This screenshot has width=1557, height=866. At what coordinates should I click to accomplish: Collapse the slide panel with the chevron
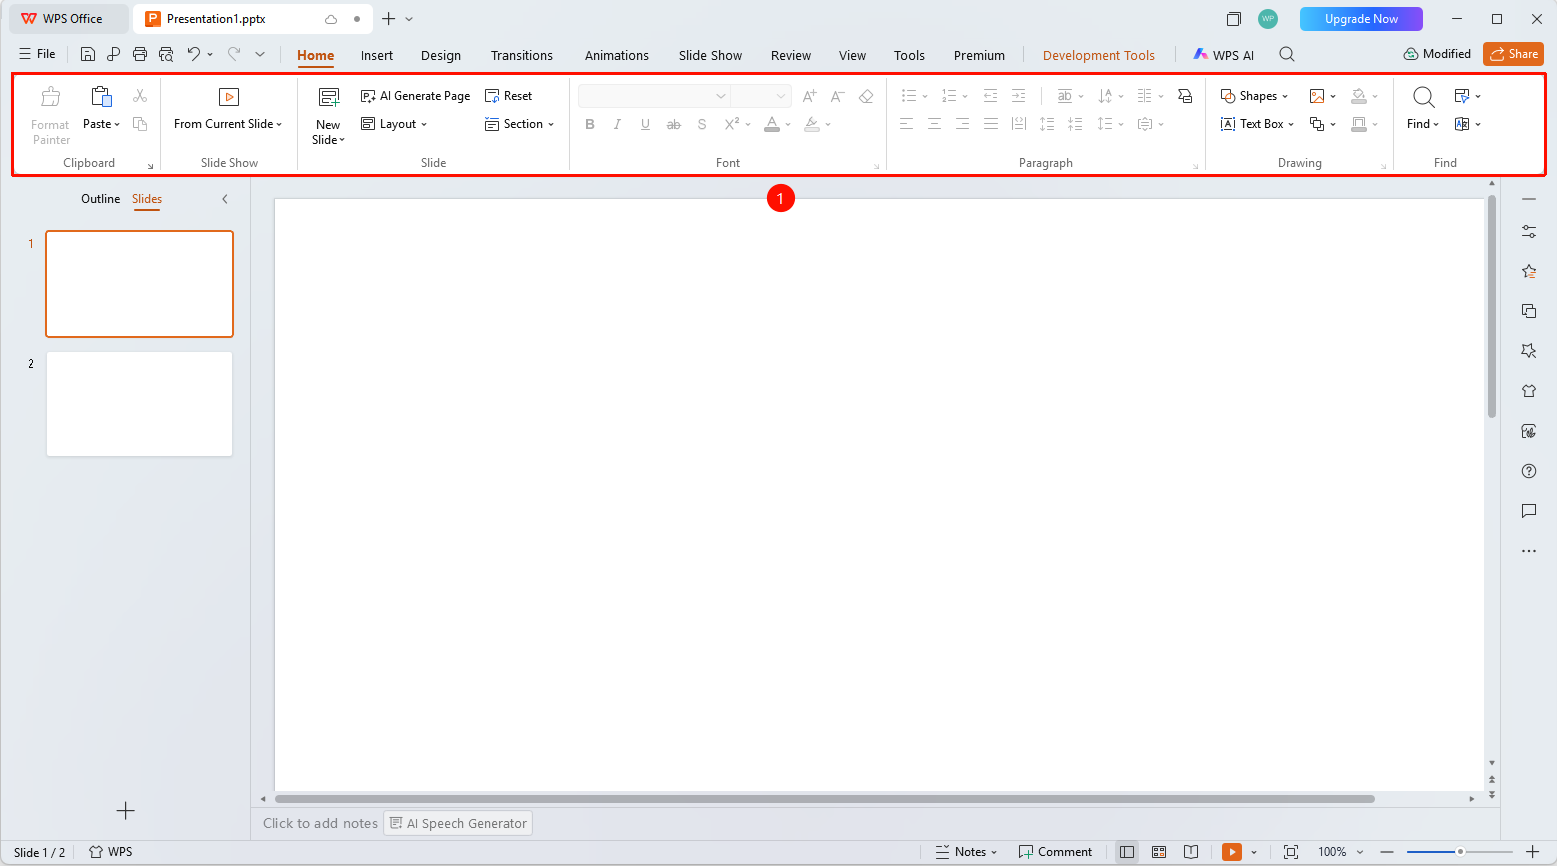[x=225, y=199]
